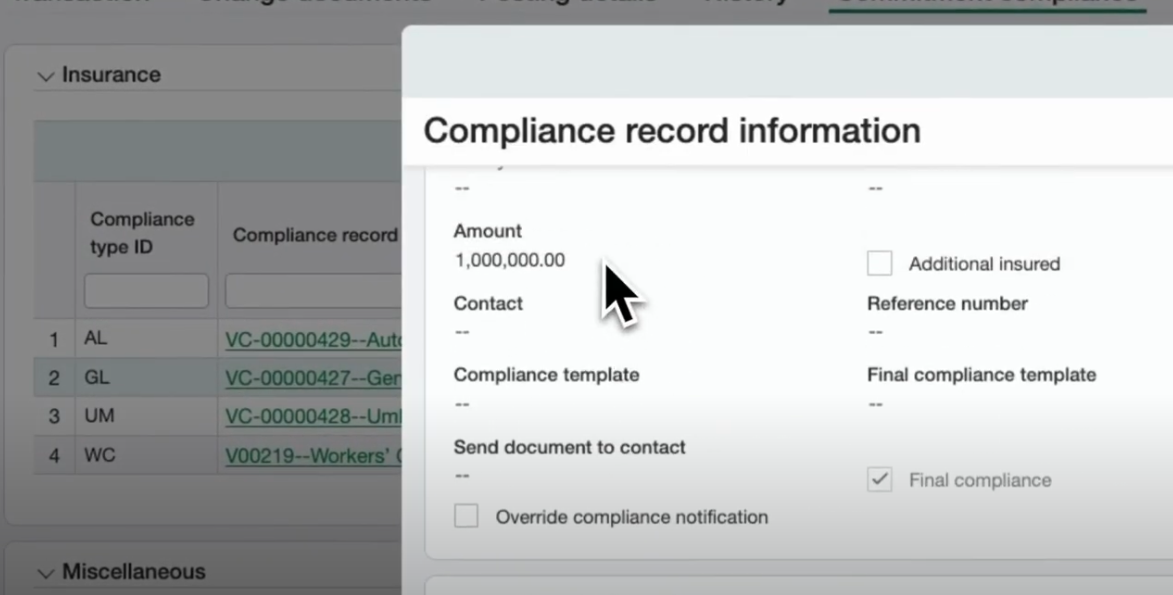
Task: Click the WC compliance type cell
Action: click(x=100, y=455)
